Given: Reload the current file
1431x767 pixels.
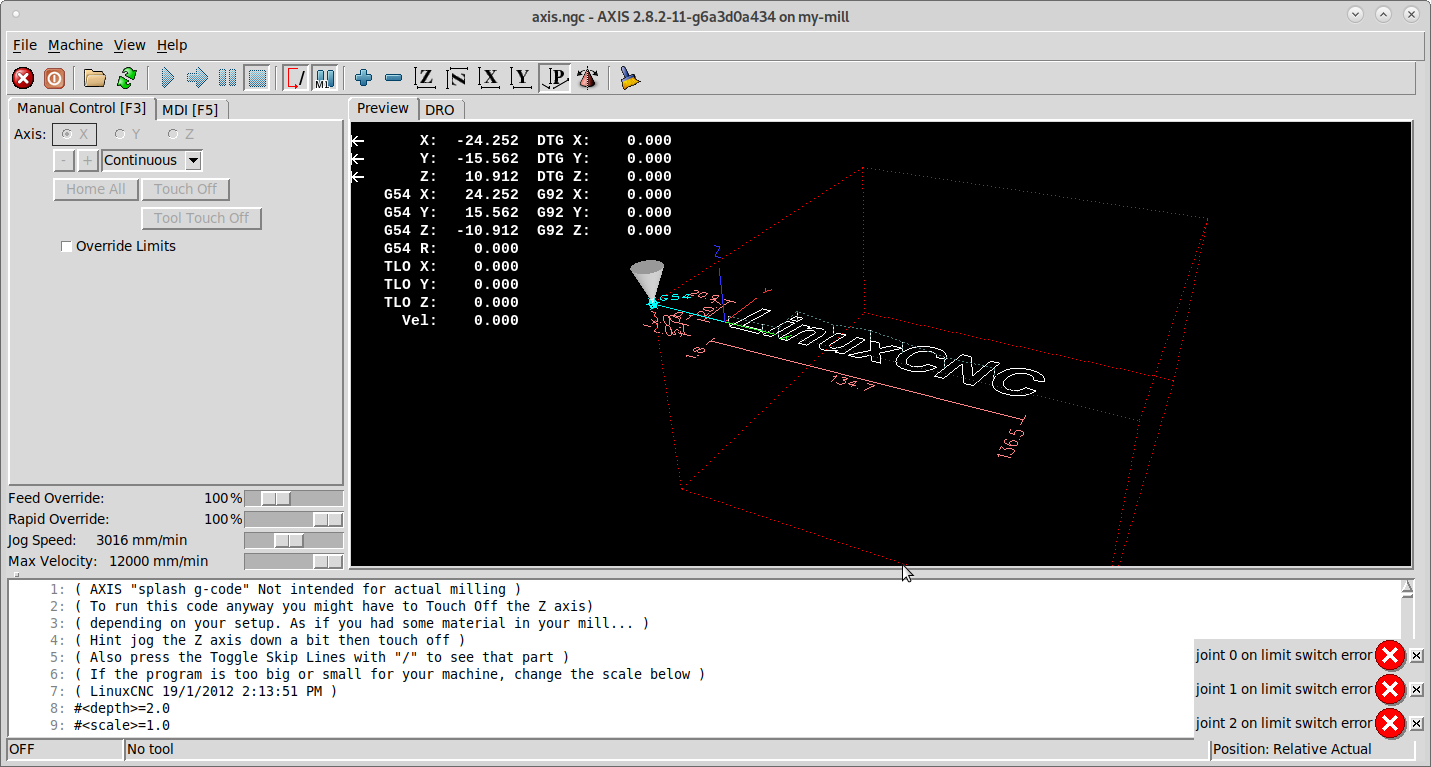Looking at the screenshot, I should coord(126,77).
